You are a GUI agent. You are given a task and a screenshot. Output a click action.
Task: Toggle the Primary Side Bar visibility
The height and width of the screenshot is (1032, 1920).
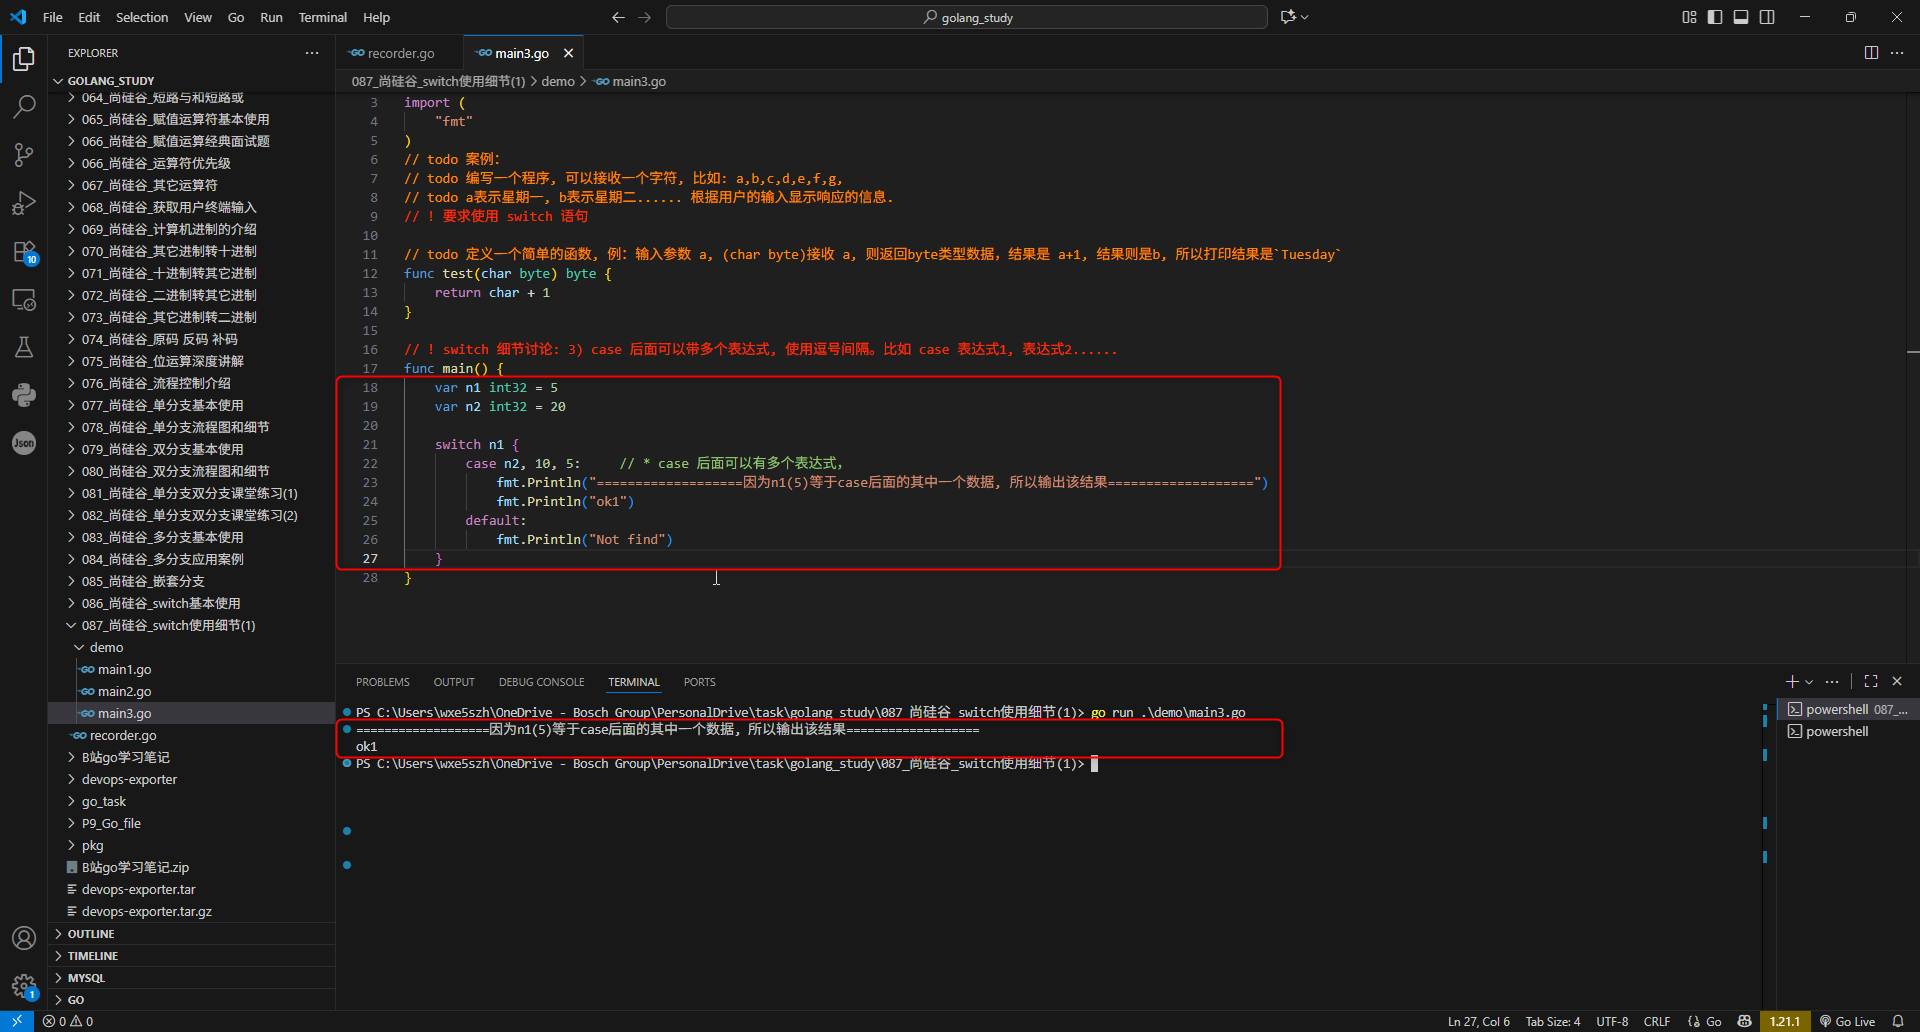(1715, 17)
